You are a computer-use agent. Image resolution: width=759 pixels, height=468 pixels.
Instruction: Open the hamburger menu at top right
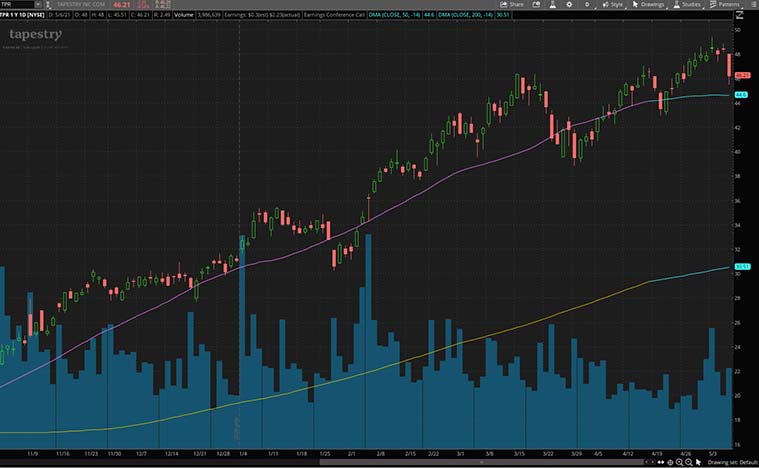point(753,4)
